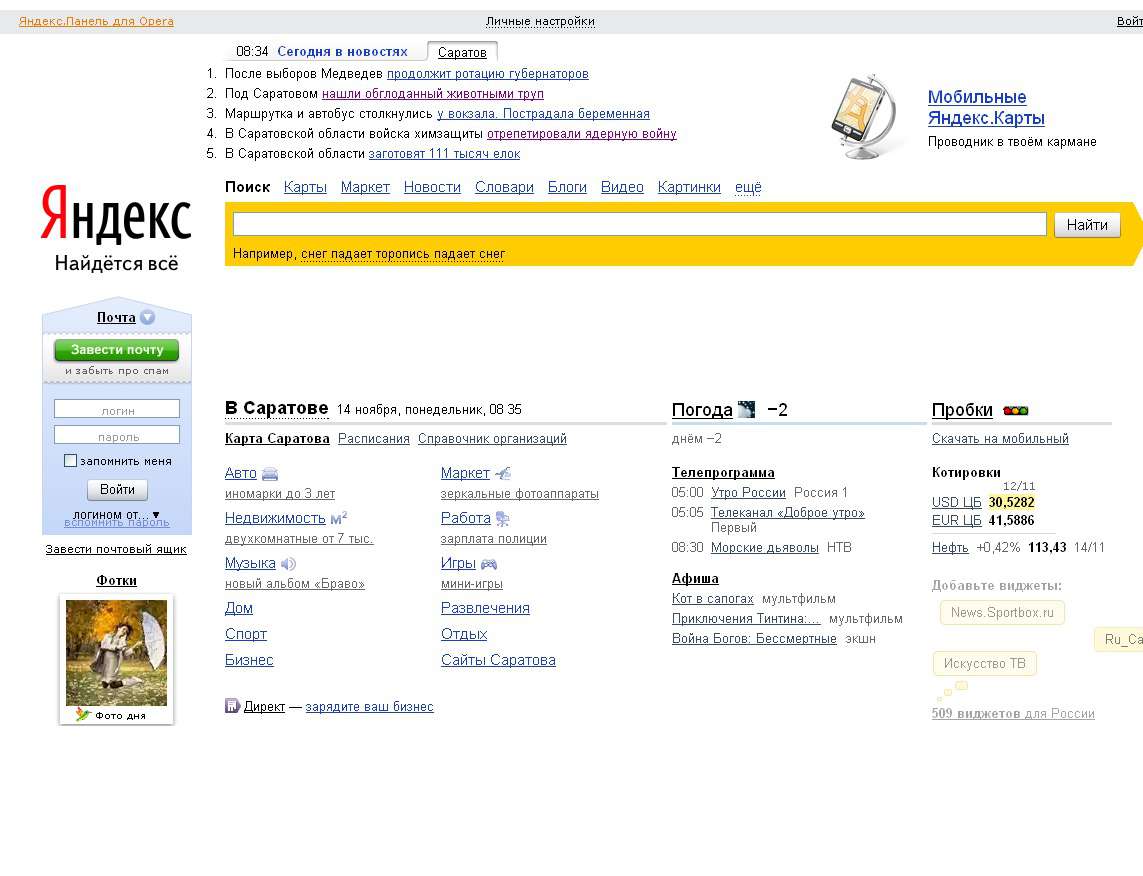
Task: Click the gamepad icon beside Игры
Action: point(488,564)
